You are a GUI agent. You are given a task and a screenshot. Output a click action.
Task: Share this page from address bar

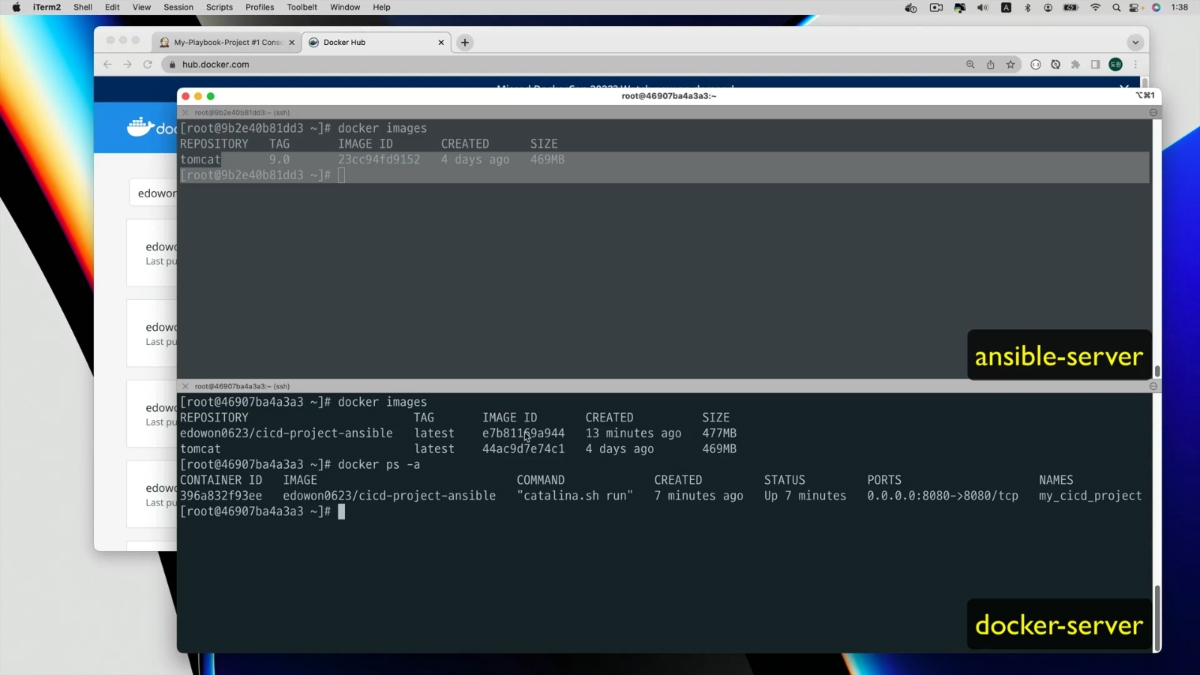[x=990, y=64]
